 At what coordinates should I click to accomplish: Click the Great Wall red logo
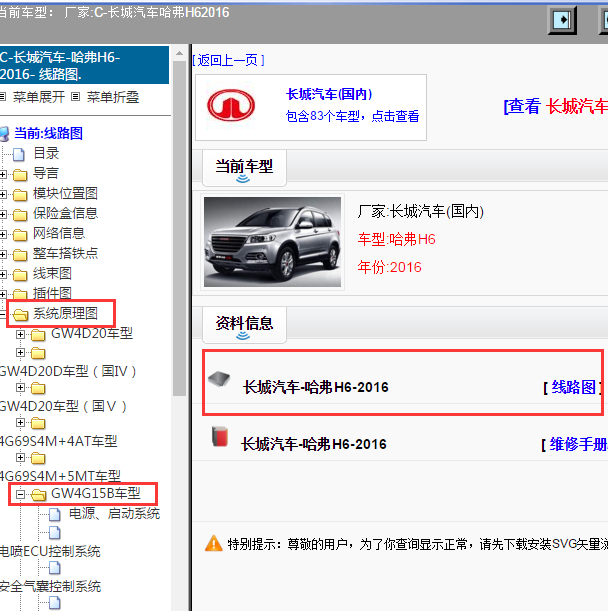click(231, 105)
